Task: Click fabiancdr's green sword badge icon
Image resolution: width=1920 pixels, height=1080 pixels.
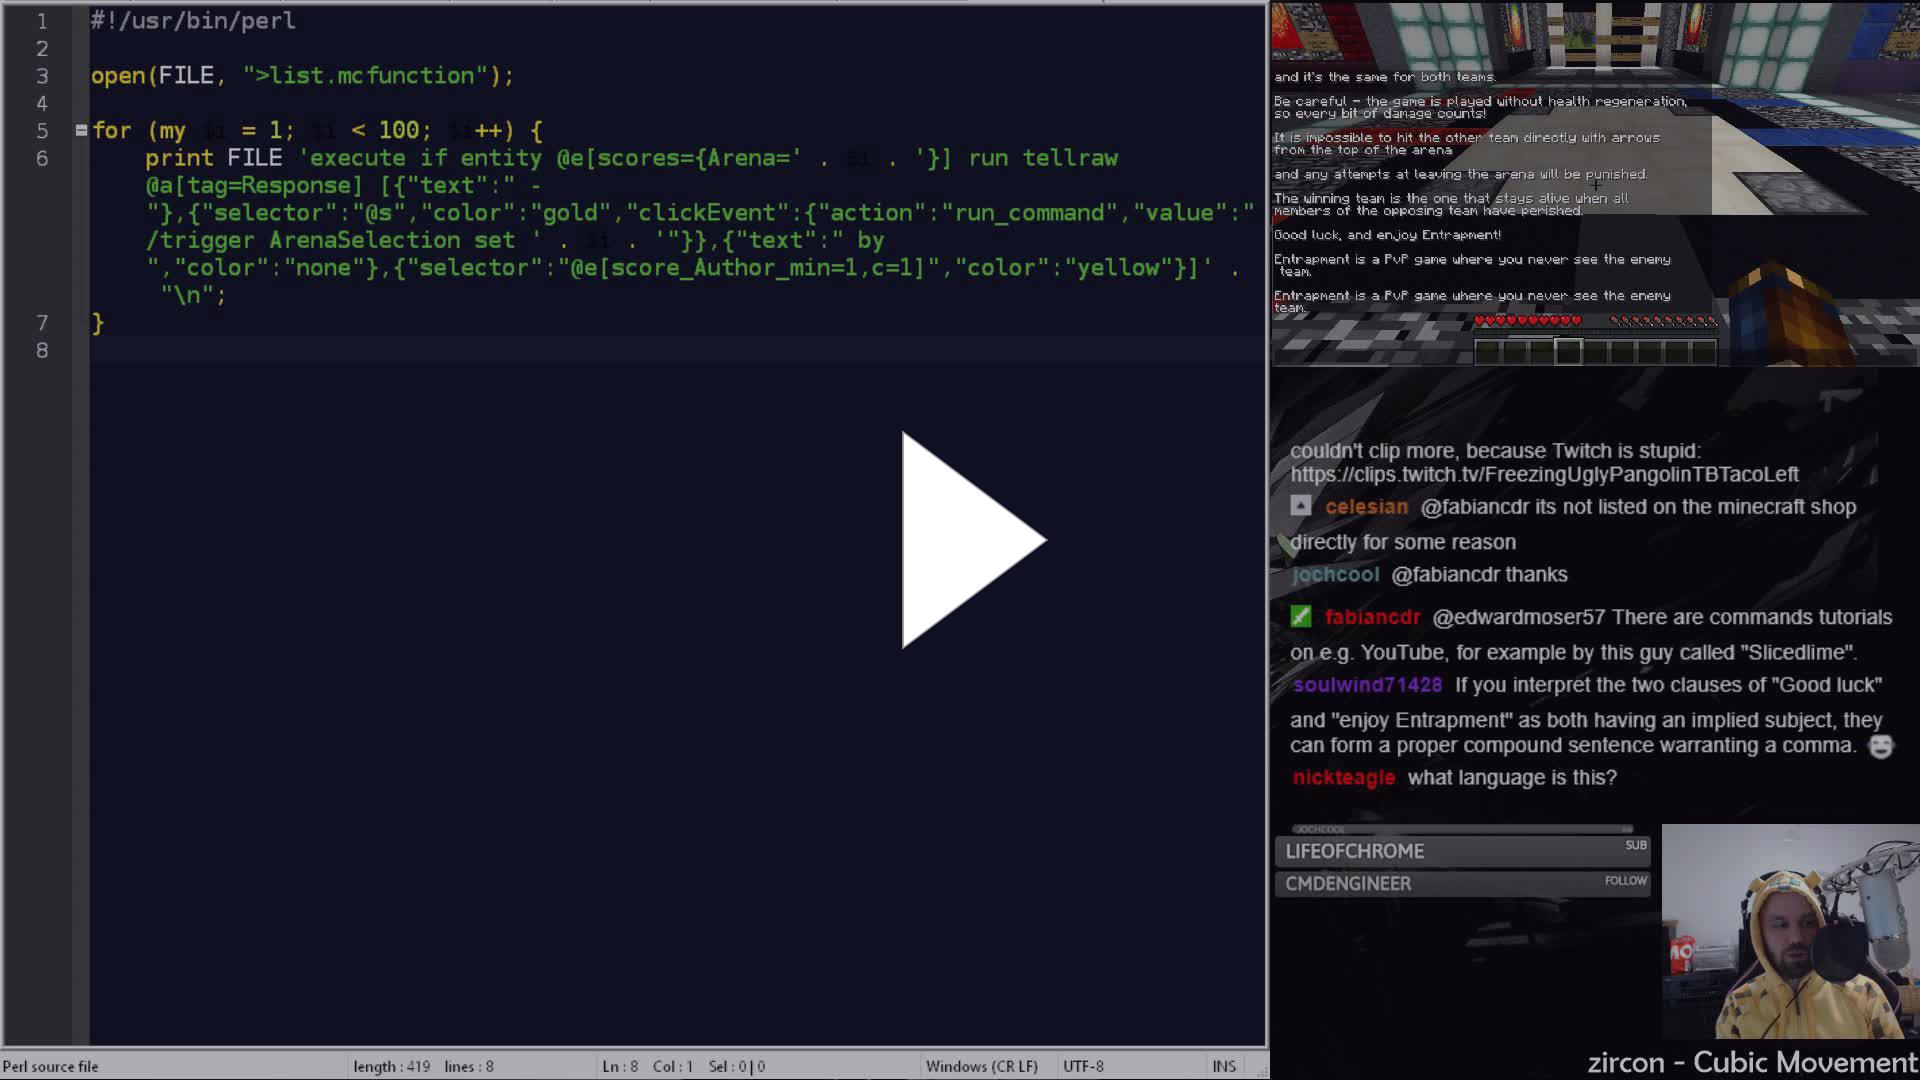Action: [x=1300, y=617]
